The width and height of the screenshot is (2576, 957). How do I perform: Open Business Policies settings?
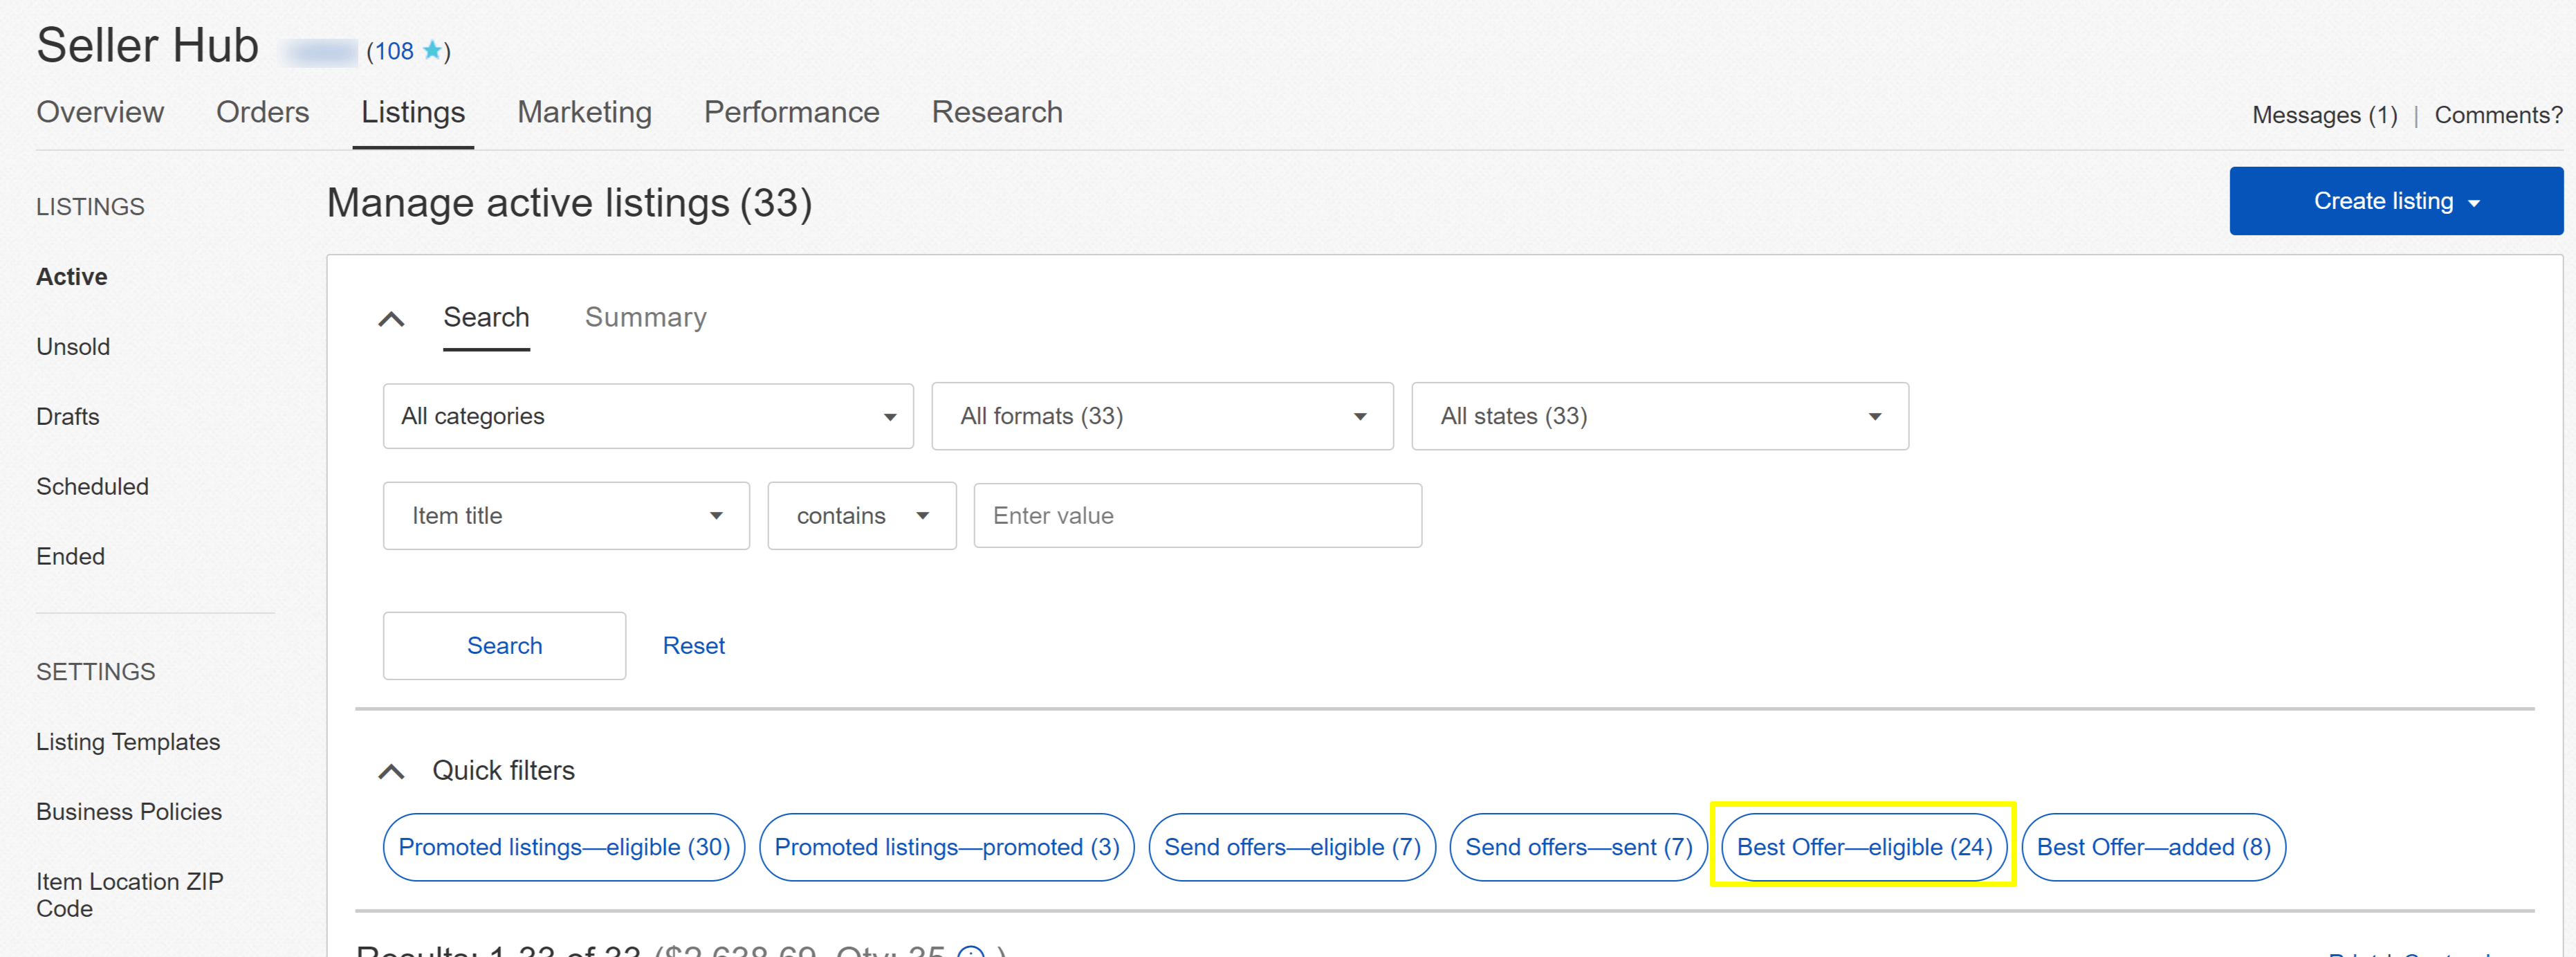(x=129, y=812)
